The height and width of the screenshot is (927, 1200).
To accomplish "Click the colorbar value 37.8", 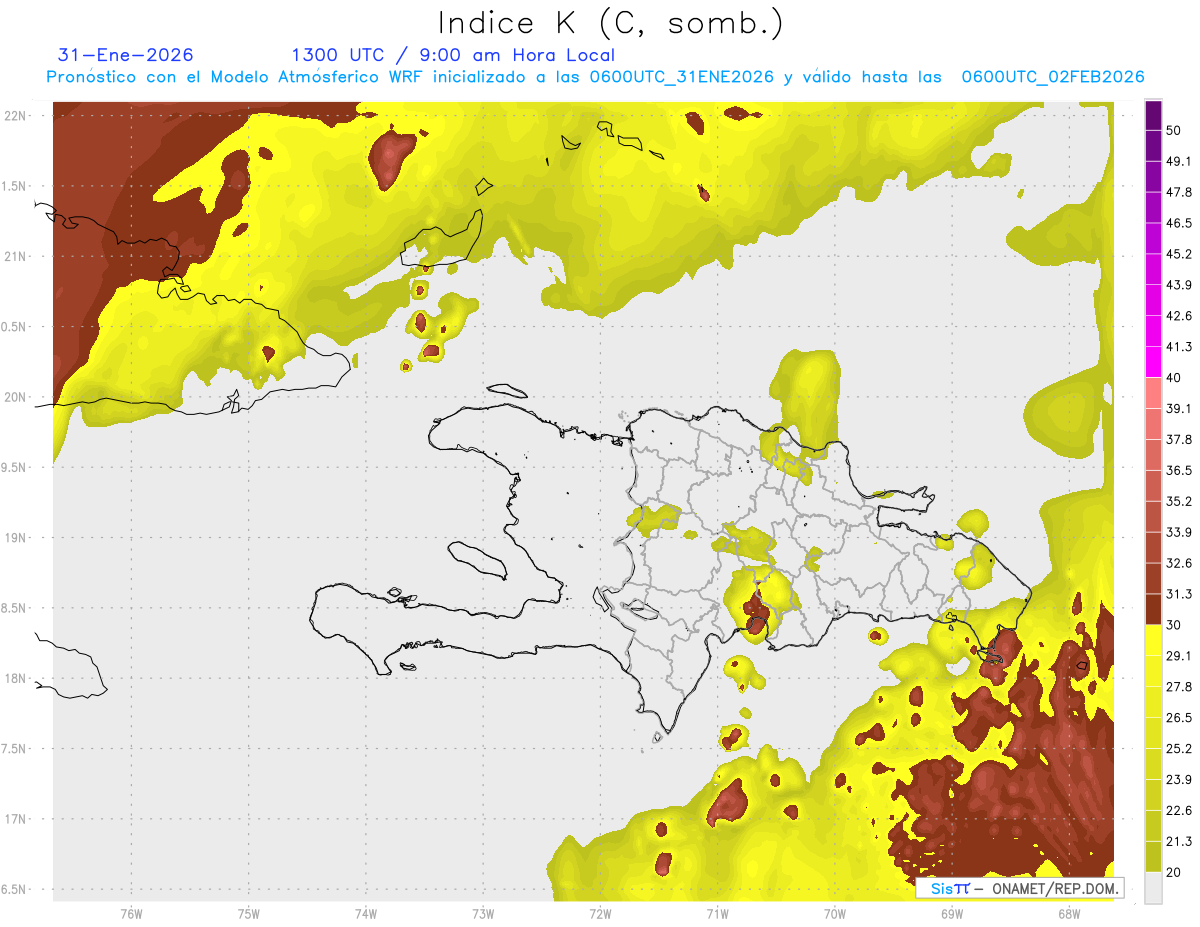I will [x=1179, y=439].
